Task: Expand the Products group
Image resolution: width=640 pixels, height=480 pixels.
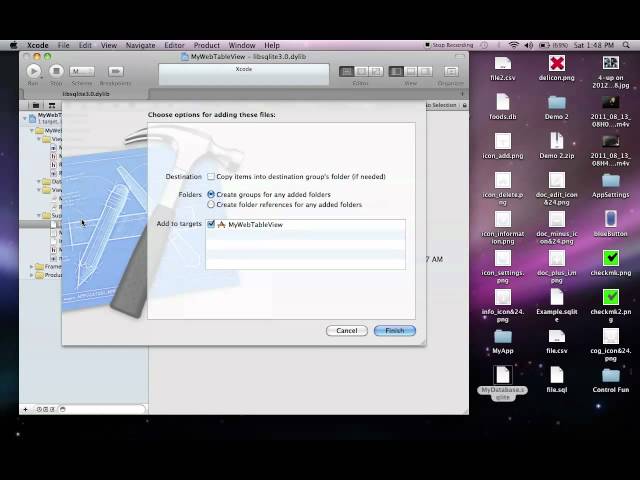Action: (32, 276)
